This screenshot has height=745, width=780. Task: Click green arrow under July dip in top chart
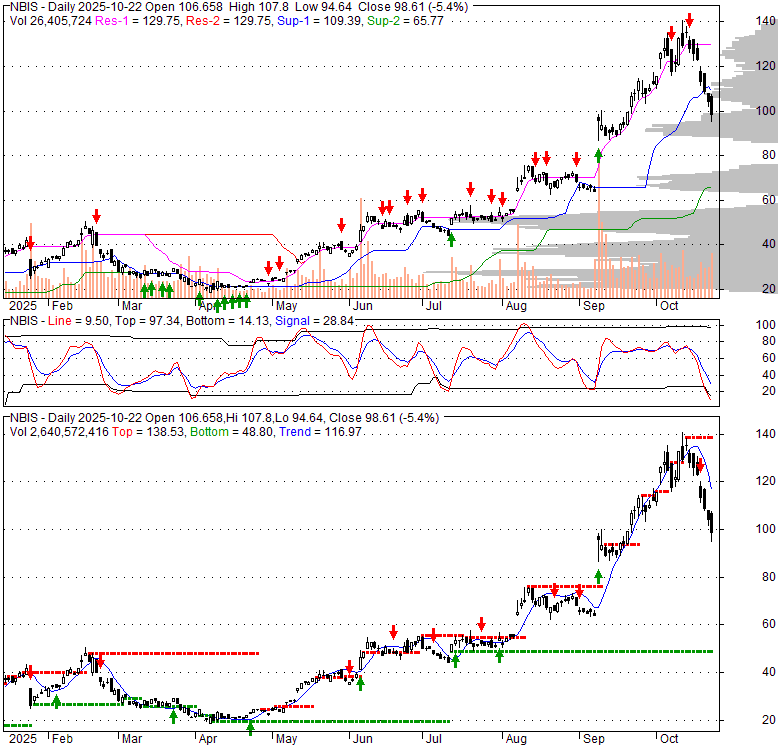click(451, 238)
